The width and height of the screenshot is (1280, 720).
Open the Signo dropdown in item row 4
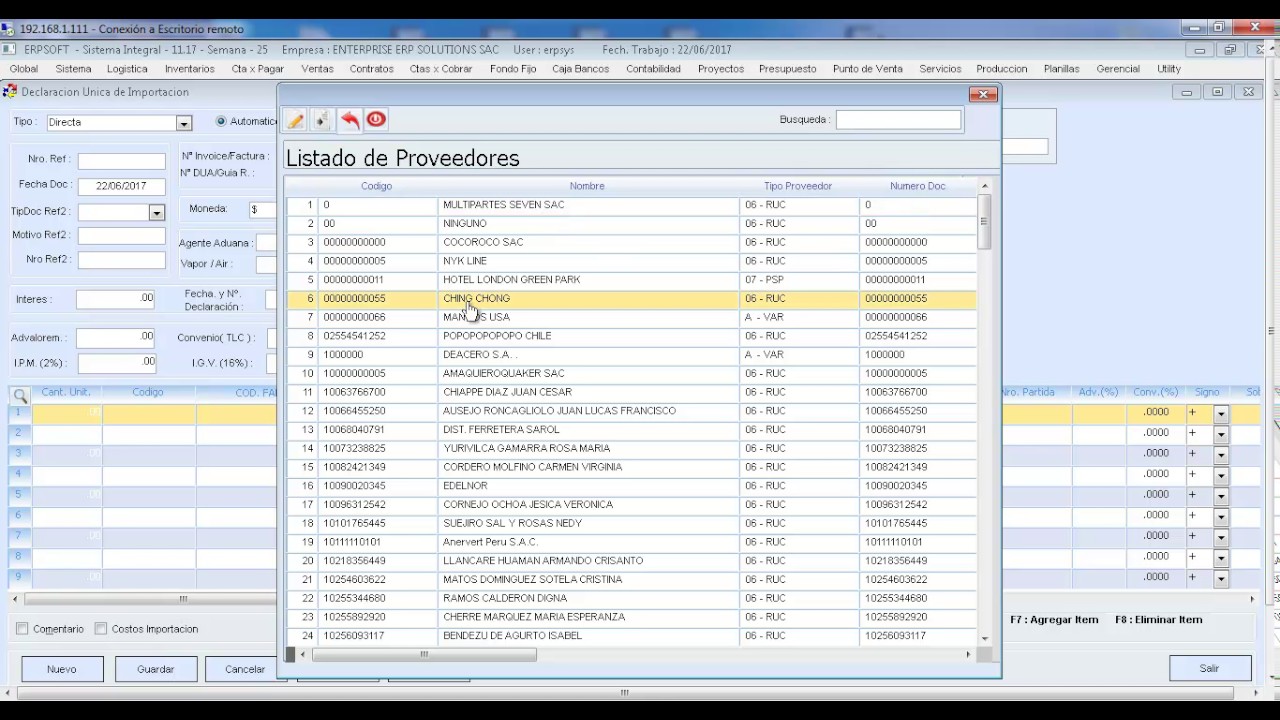[x=1221, y=476]
